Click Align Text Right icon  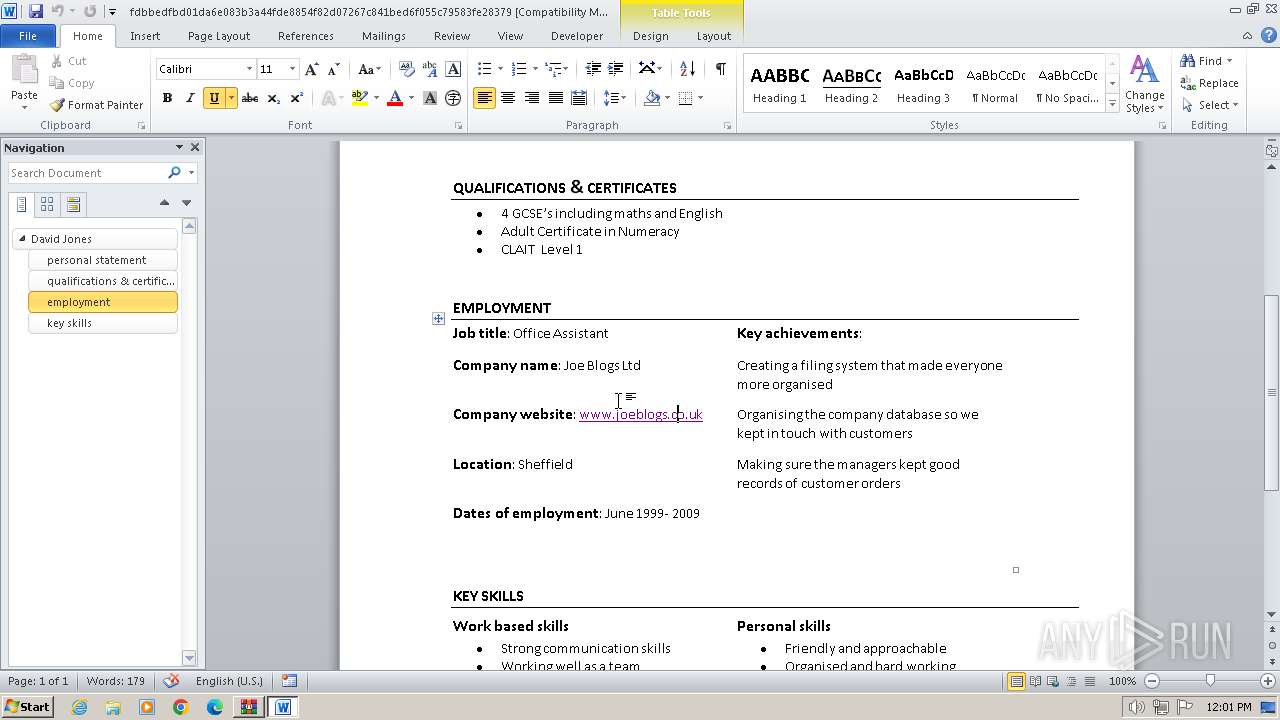pos(532,98)
